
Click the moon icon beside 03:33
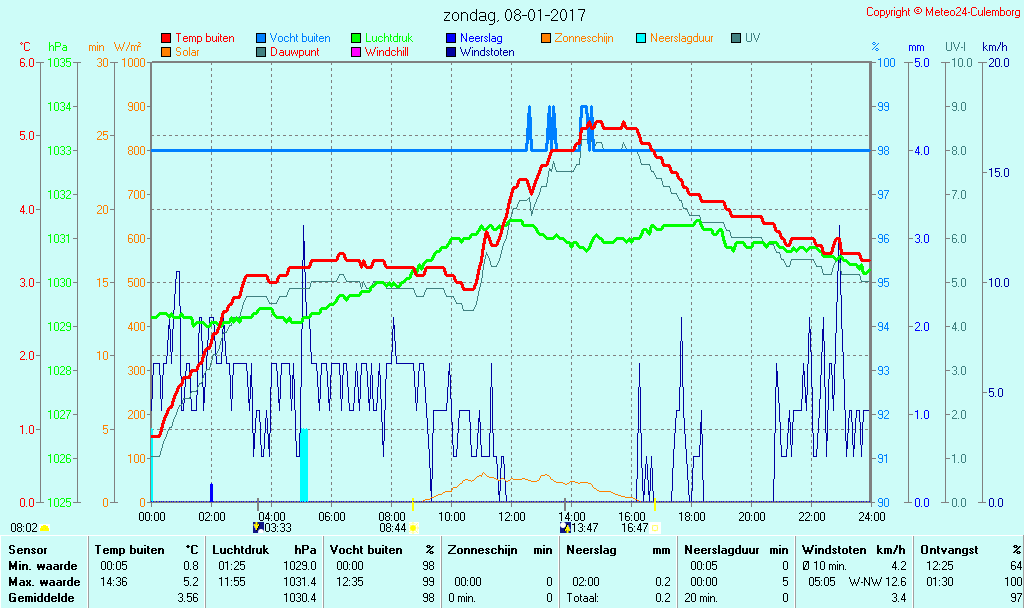click(258, 527)
